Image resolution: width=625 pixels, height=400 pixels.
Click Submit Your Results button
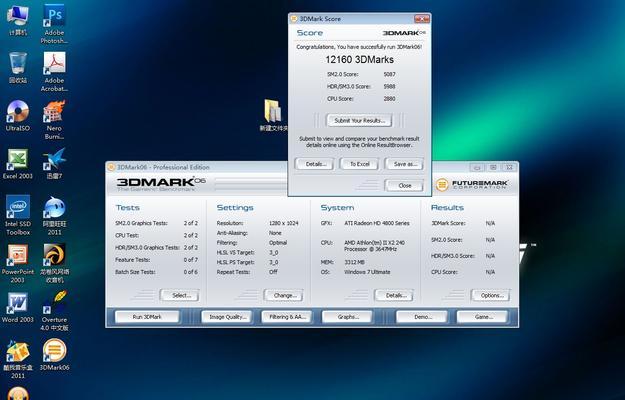[x=359, y=120]
